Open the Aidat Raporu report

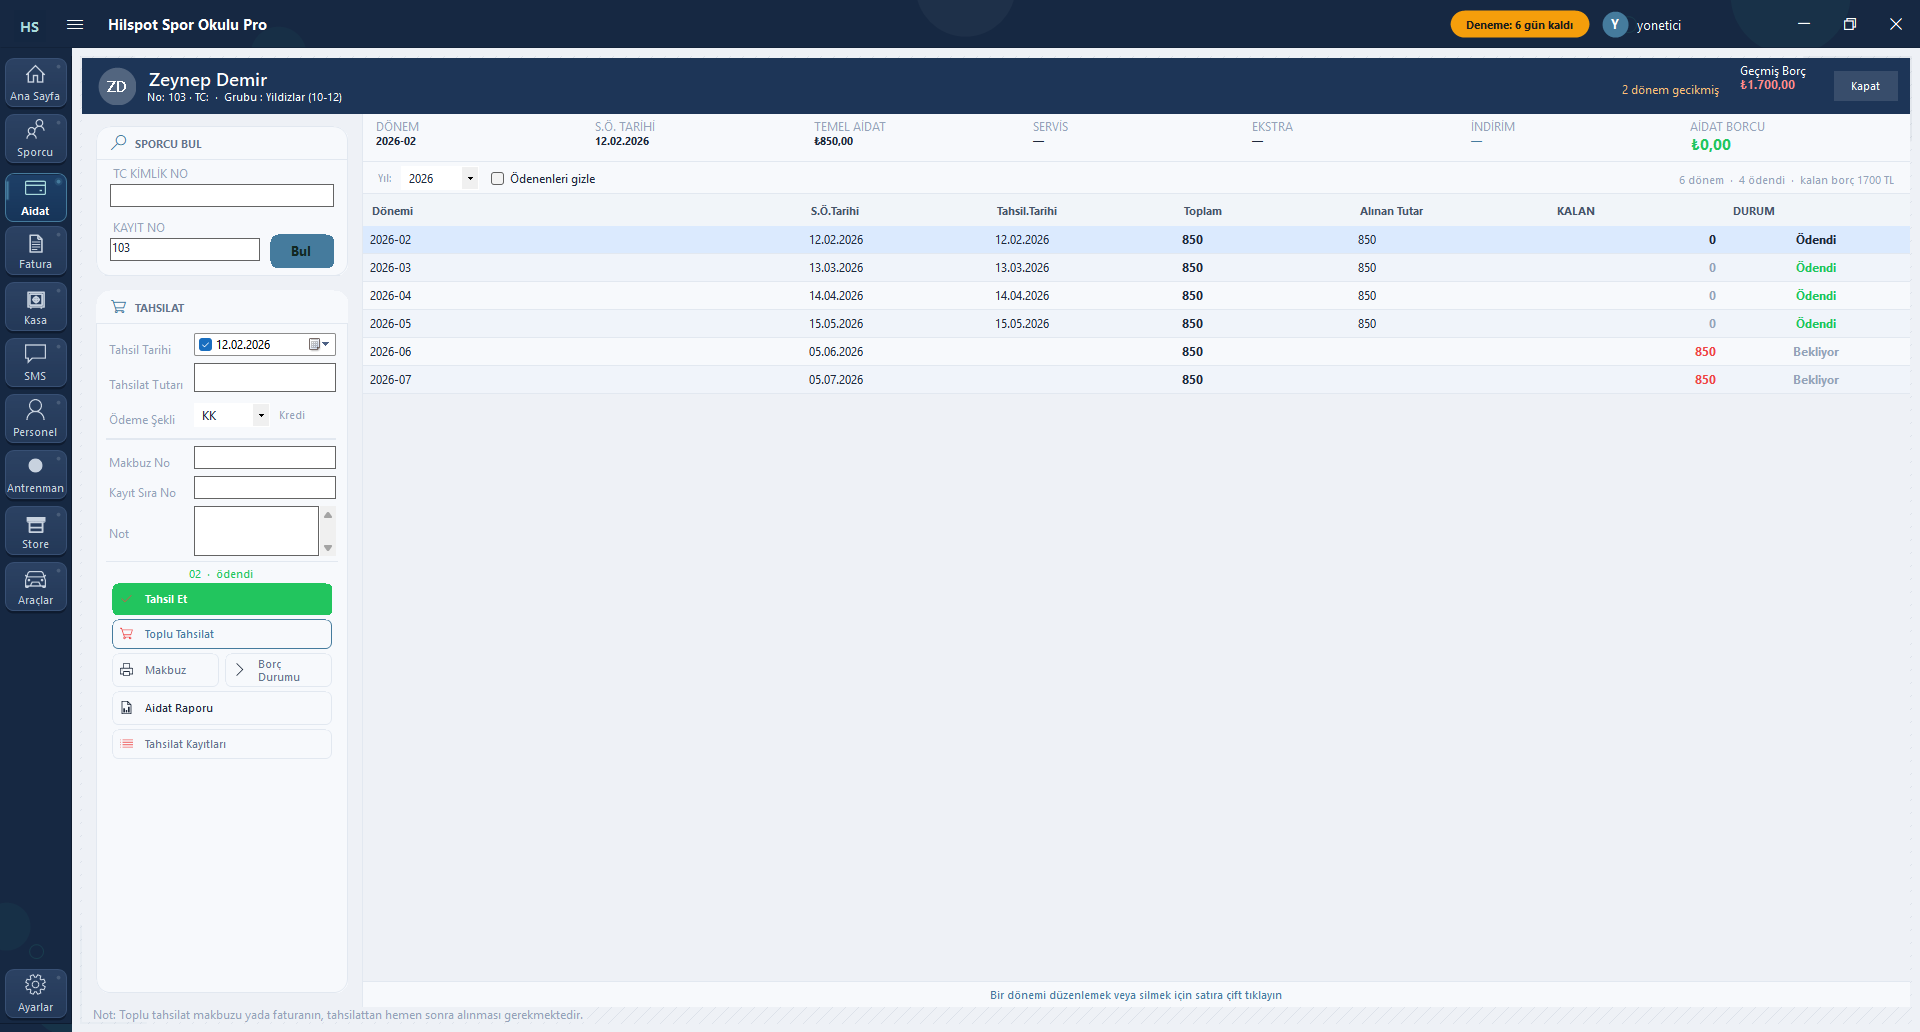[x=222, y=708]
